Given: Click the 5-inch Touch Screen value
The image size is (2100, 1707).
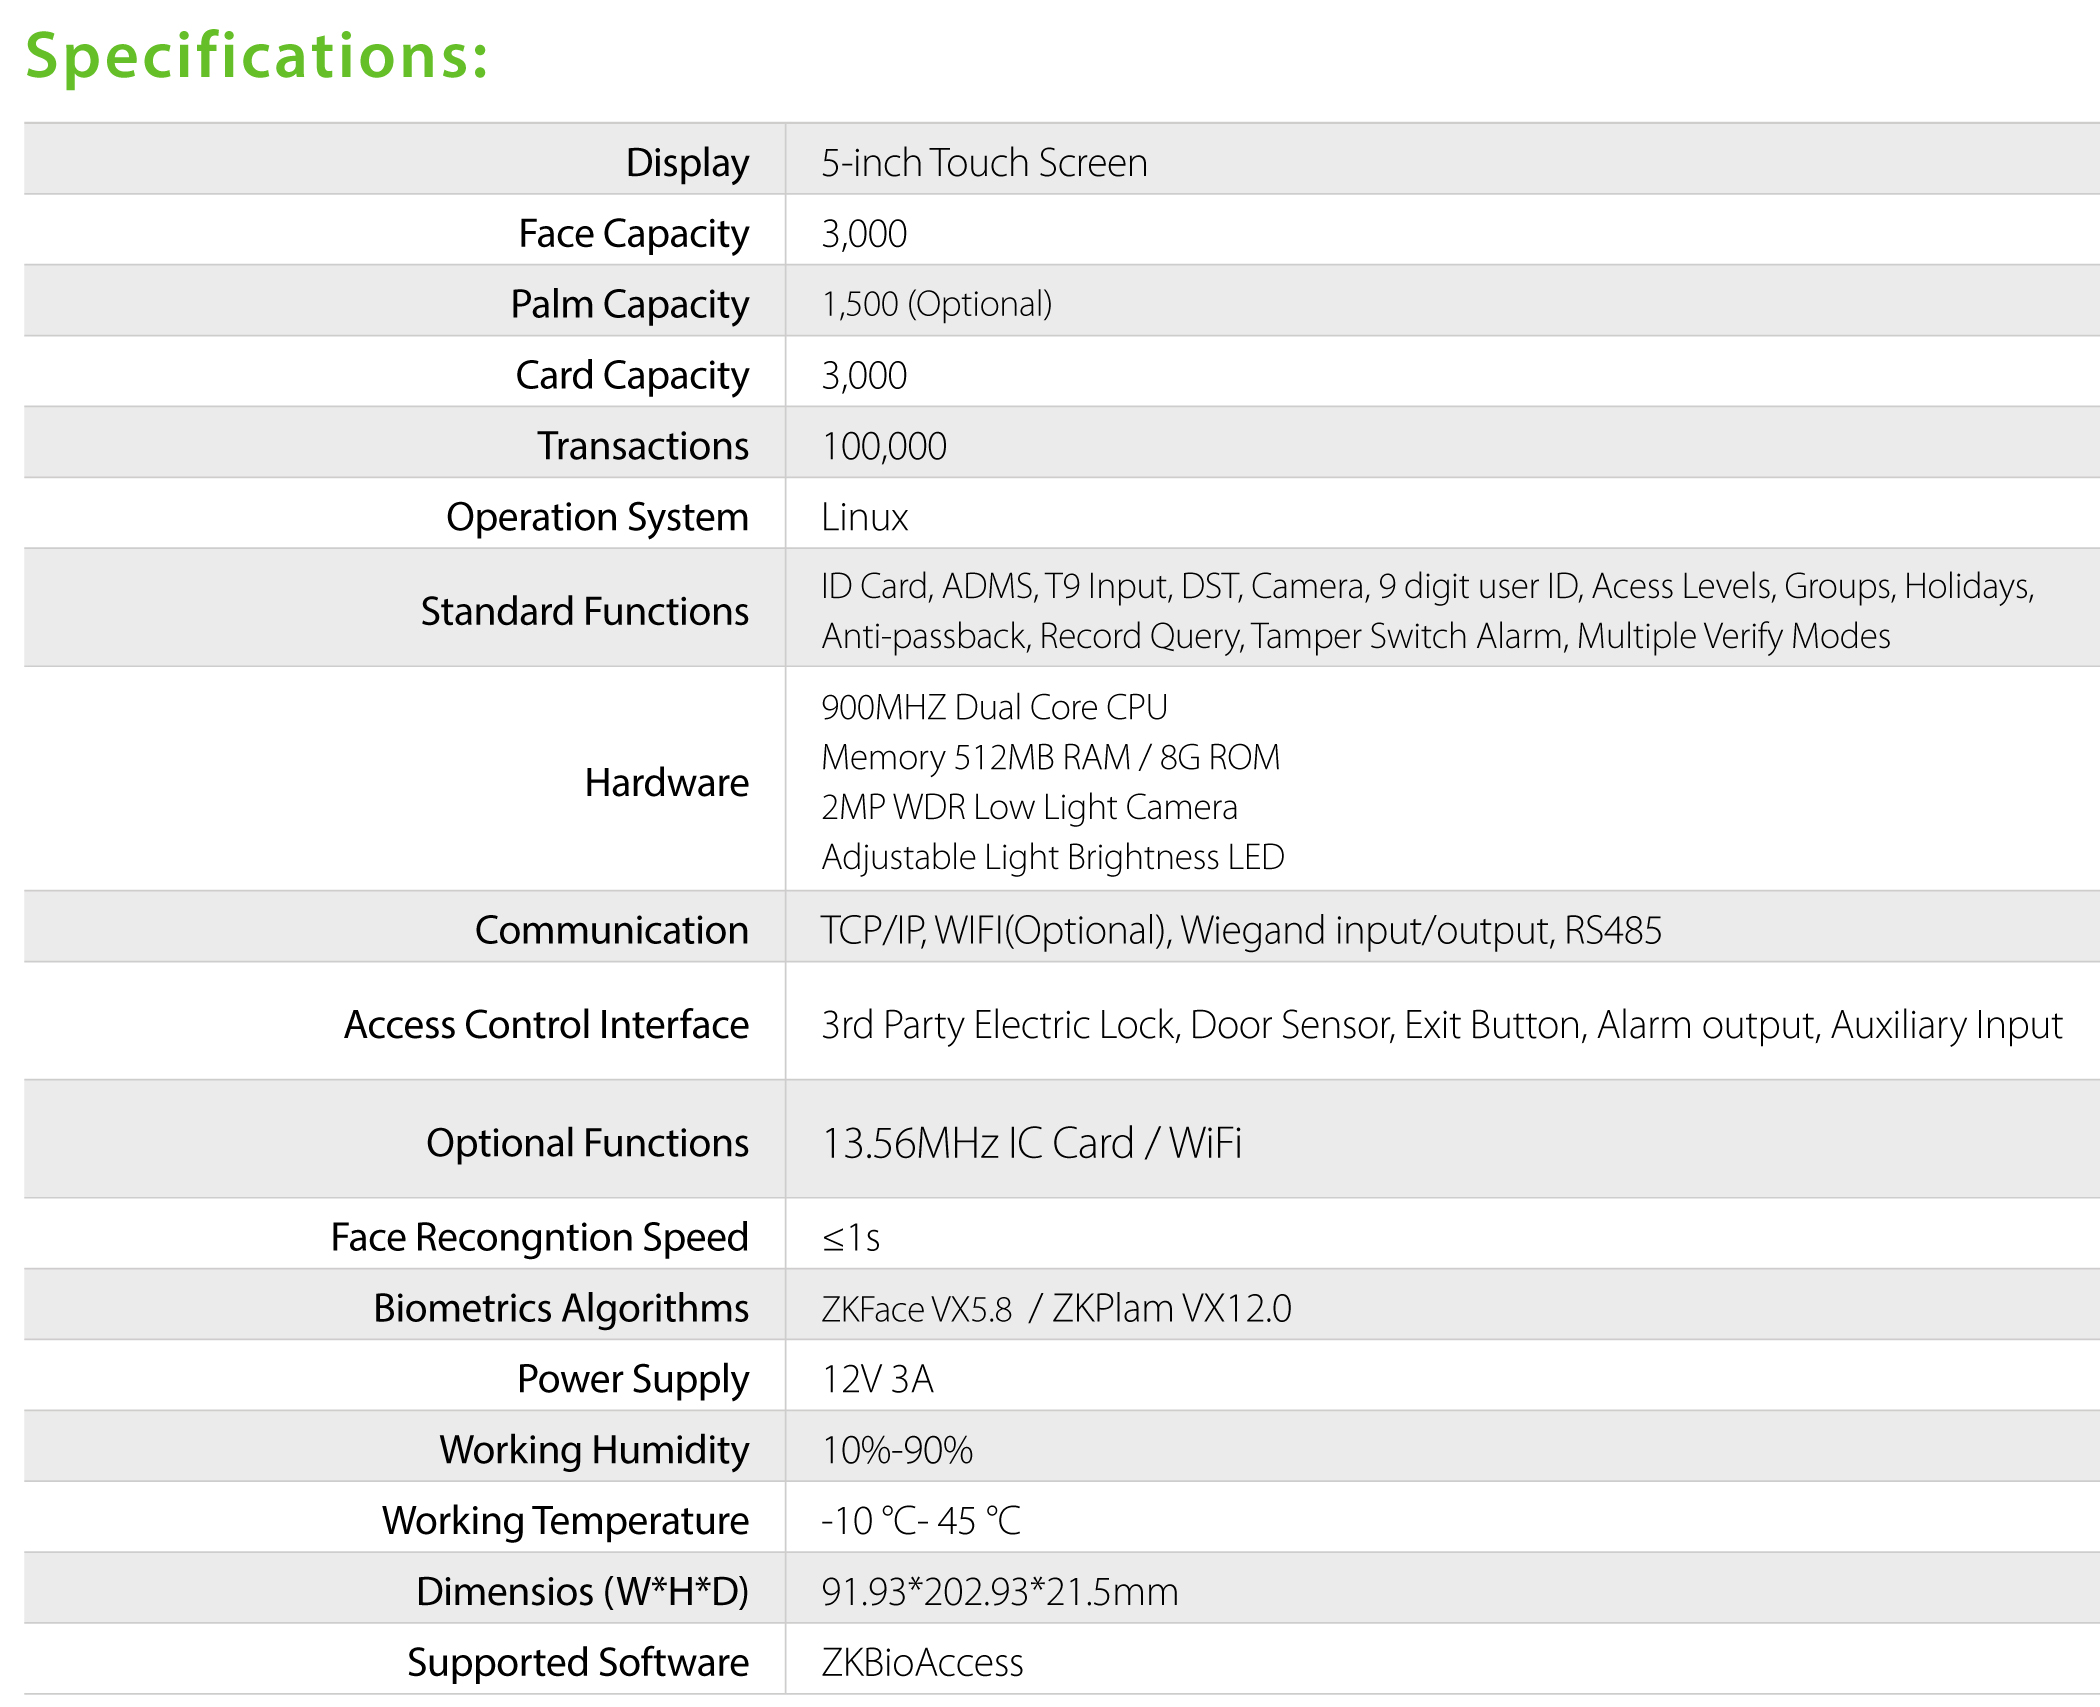Looking at the screenshot, I should click(x=984, y=162).
